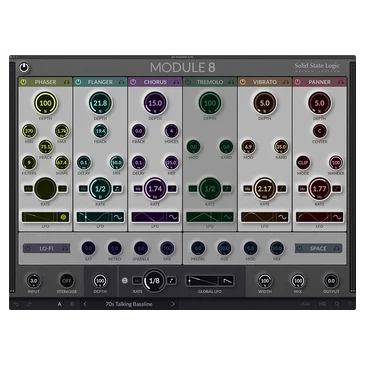Click the Chorus Voices knob showing 4
365x365 pixels.
pyautogui.click(x=171, y=131)
